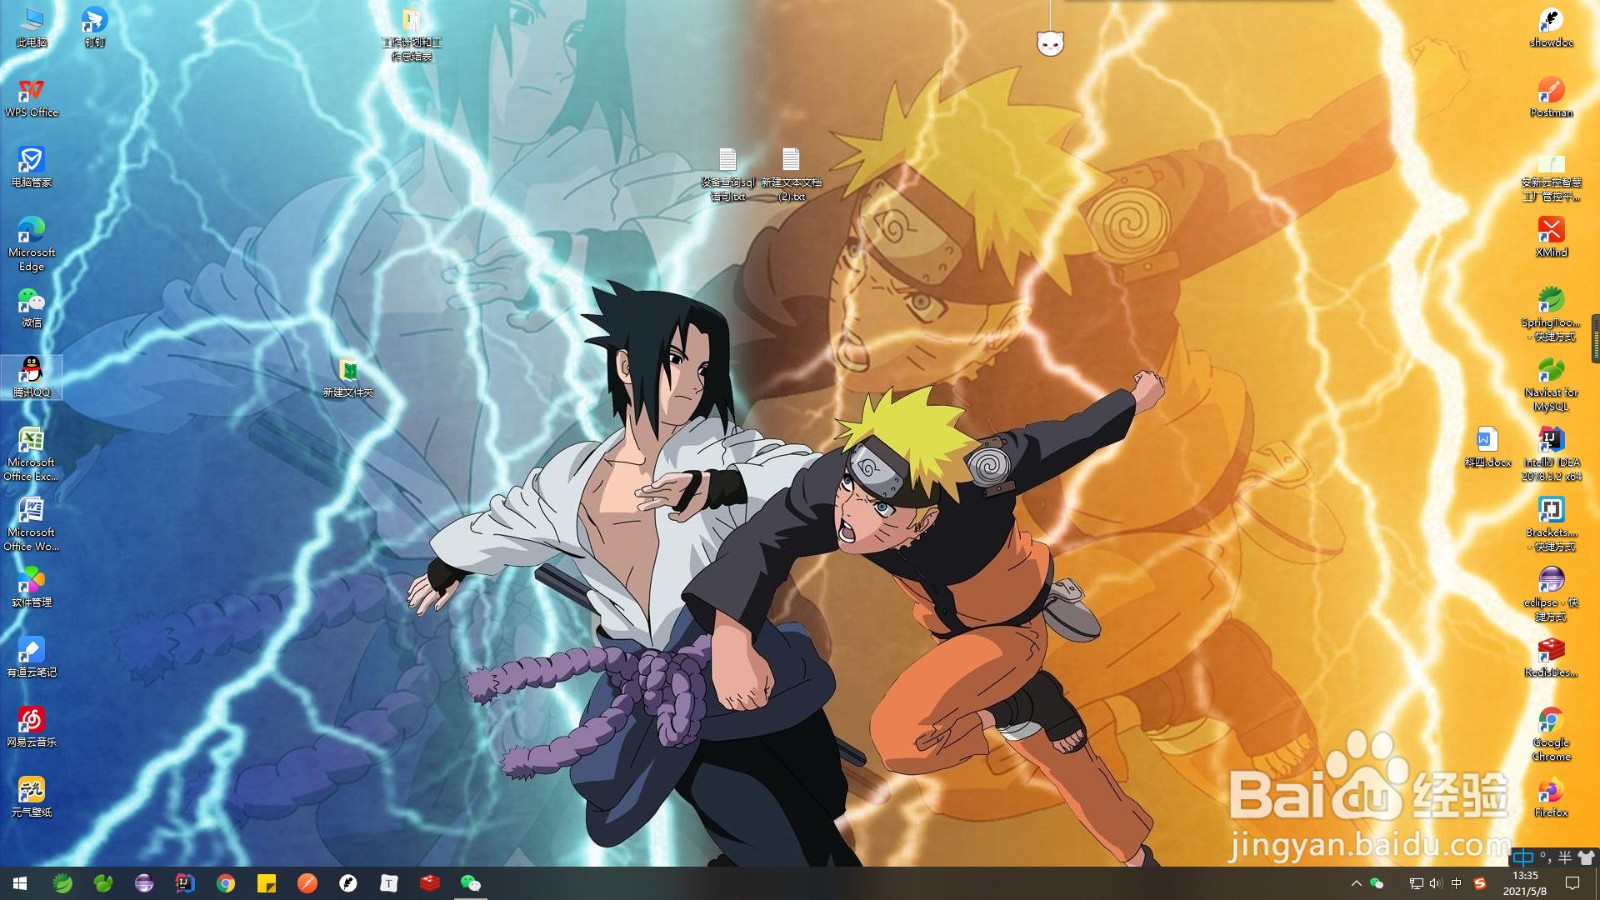
Task: Open the 电脑管家 desktop shortcut
Action: 31,167
